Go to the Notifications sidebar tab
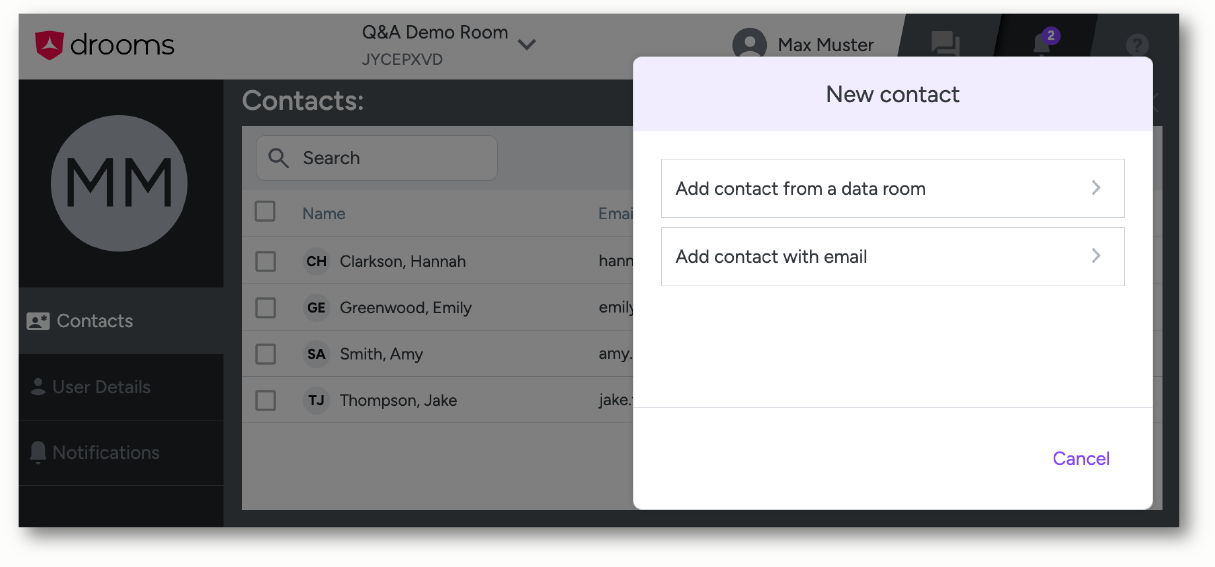Image resolution: width=1215 pixels, height=567 pixels. (x=105, y=453)
